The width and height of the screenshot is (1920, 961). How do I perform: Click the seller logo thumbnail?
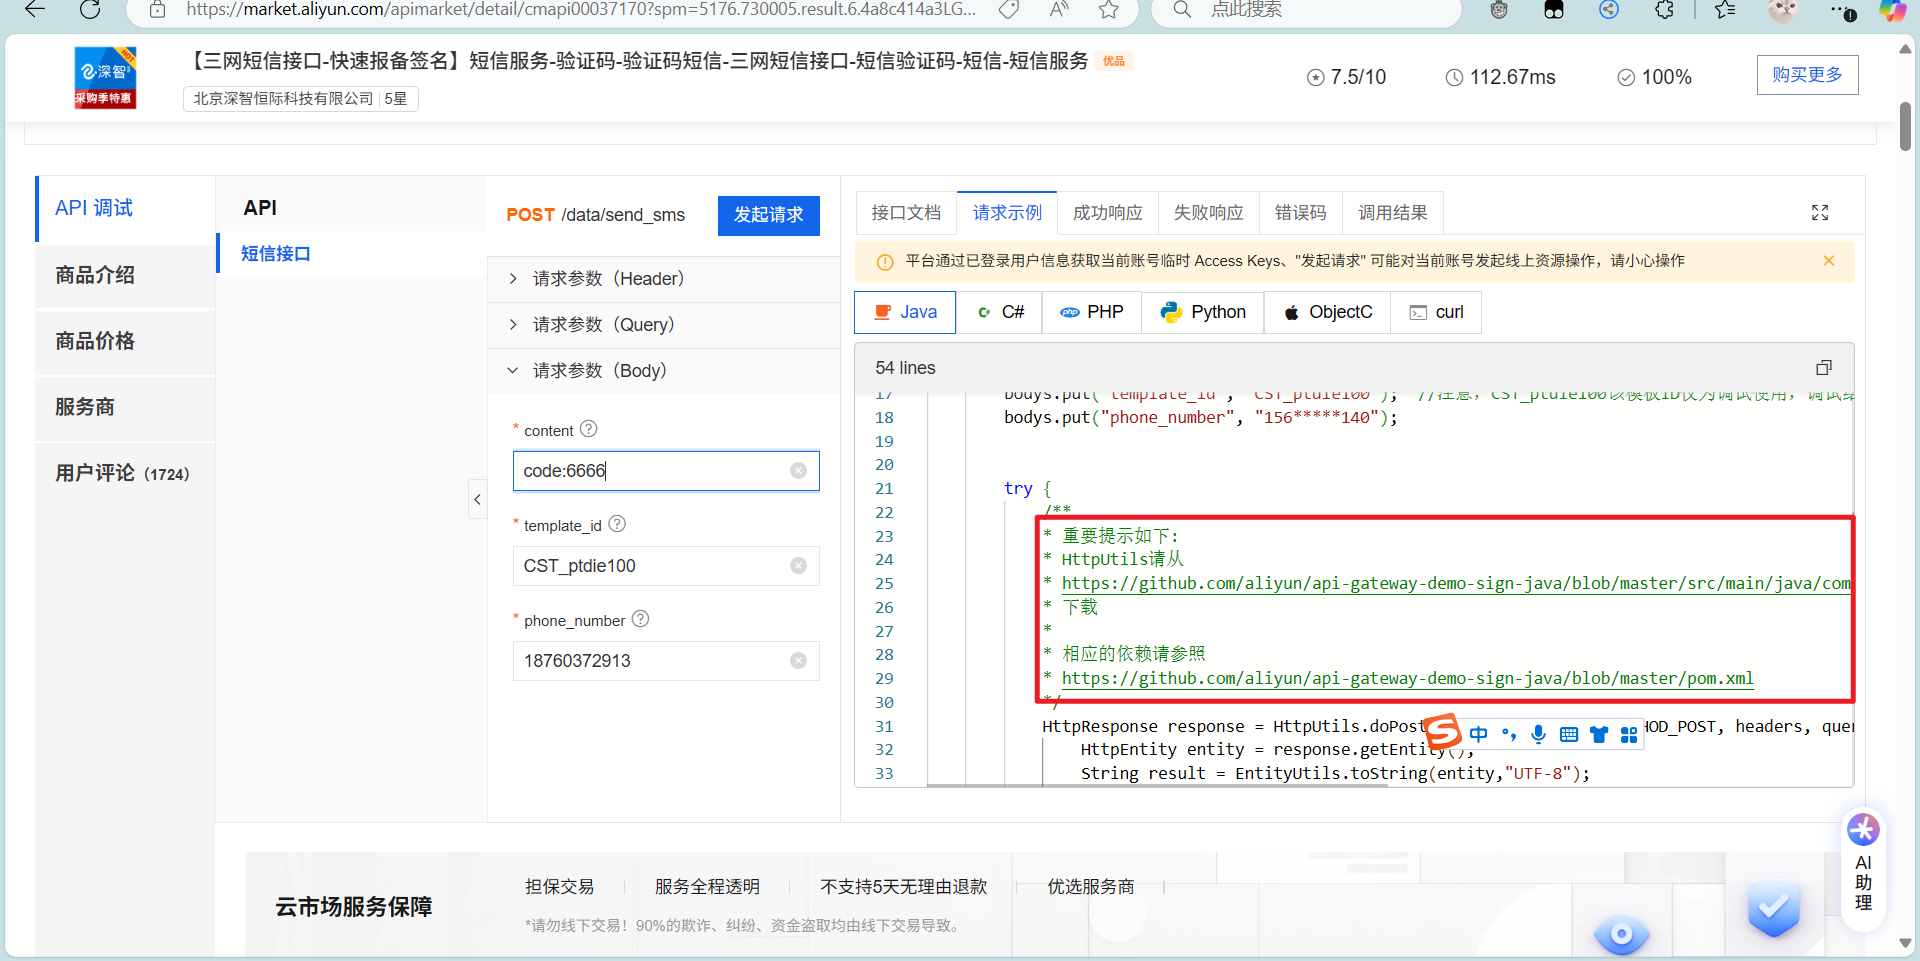click(x=105, y=77)
